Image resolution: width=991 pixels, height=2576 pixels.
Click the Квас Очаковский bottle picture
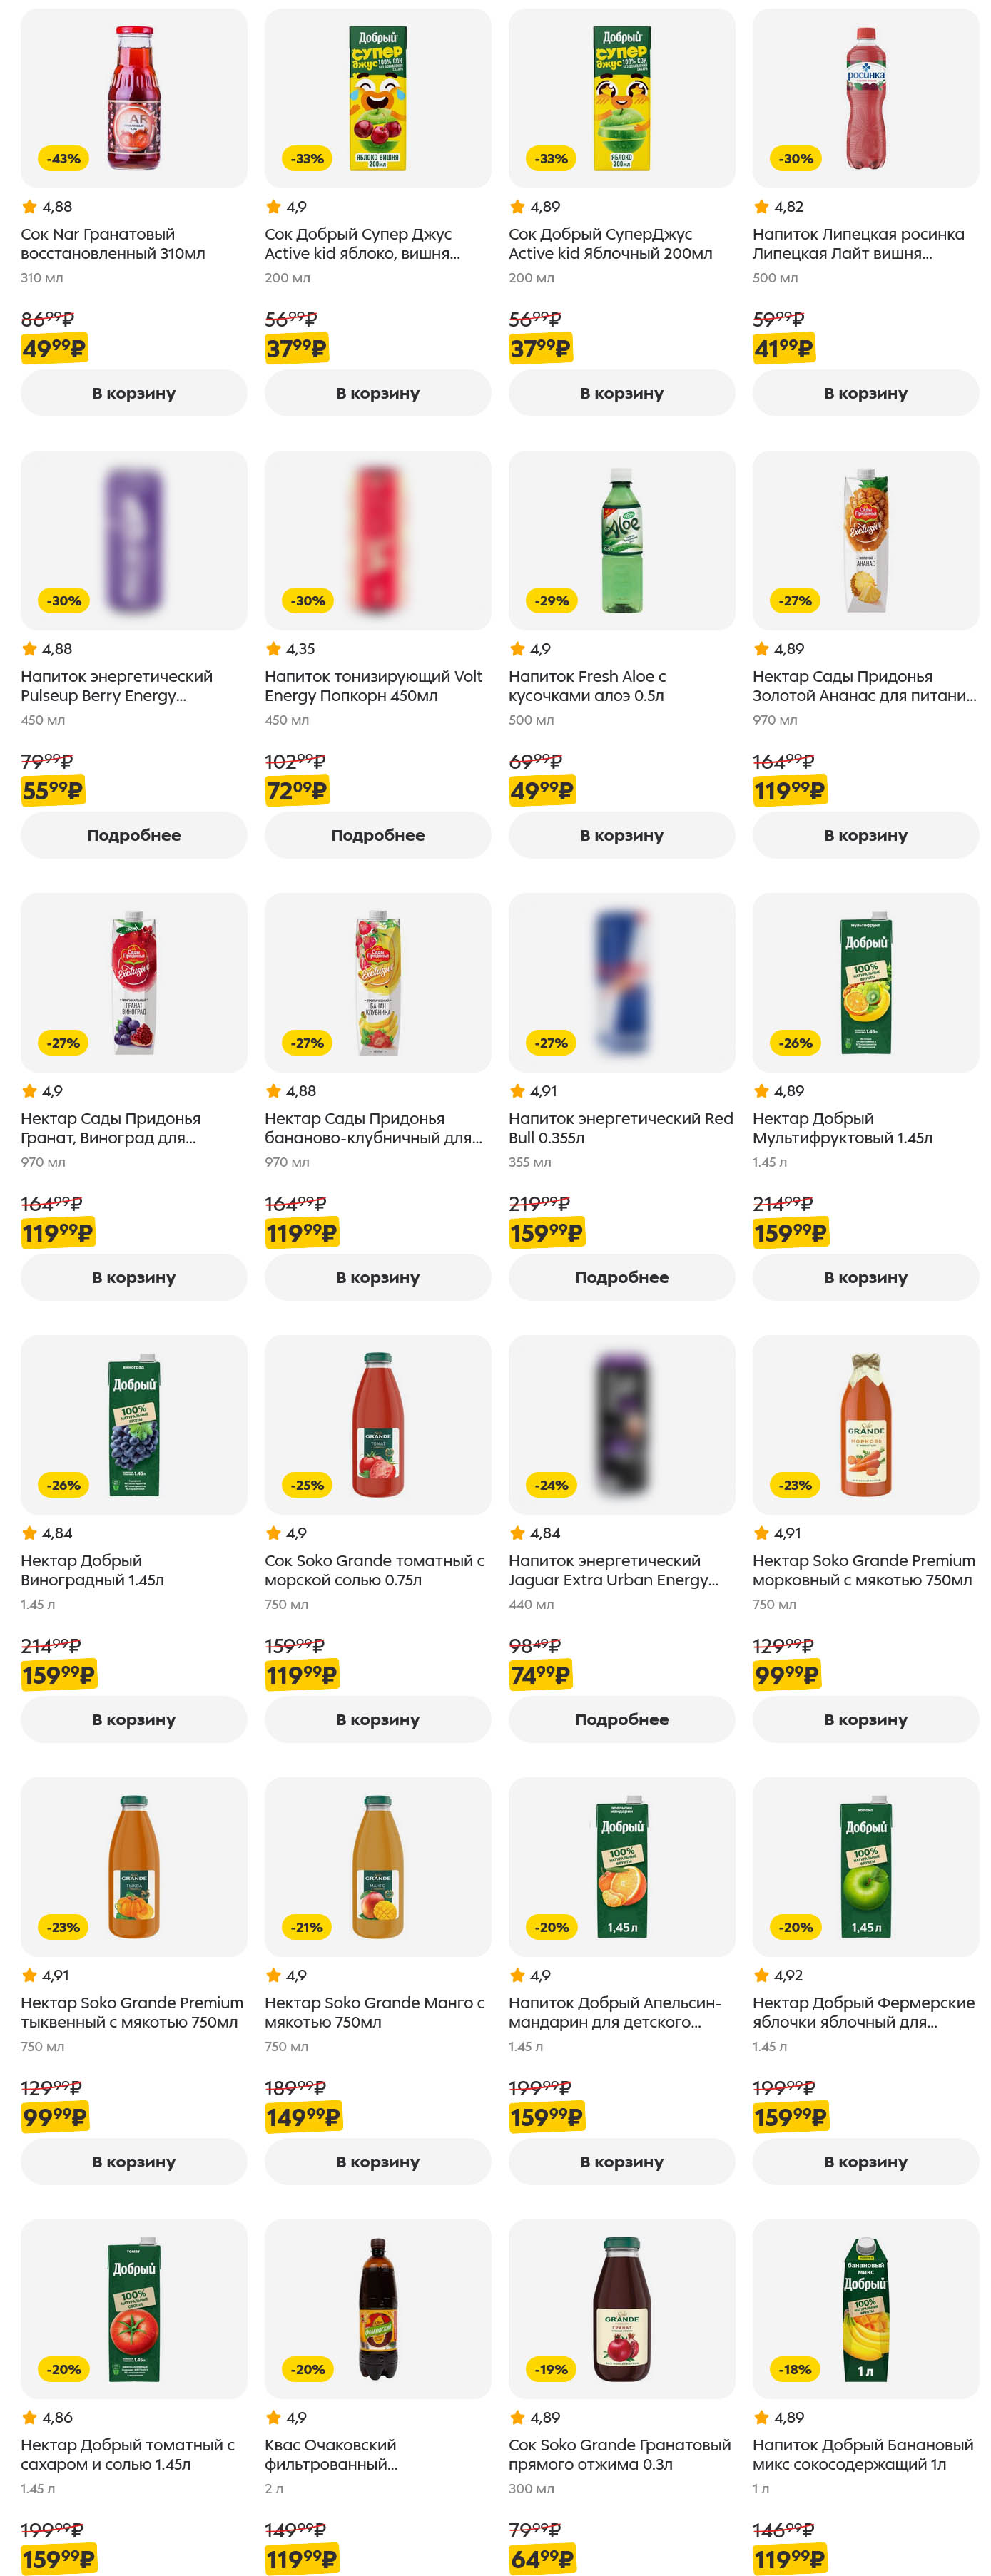(377, 2308)
